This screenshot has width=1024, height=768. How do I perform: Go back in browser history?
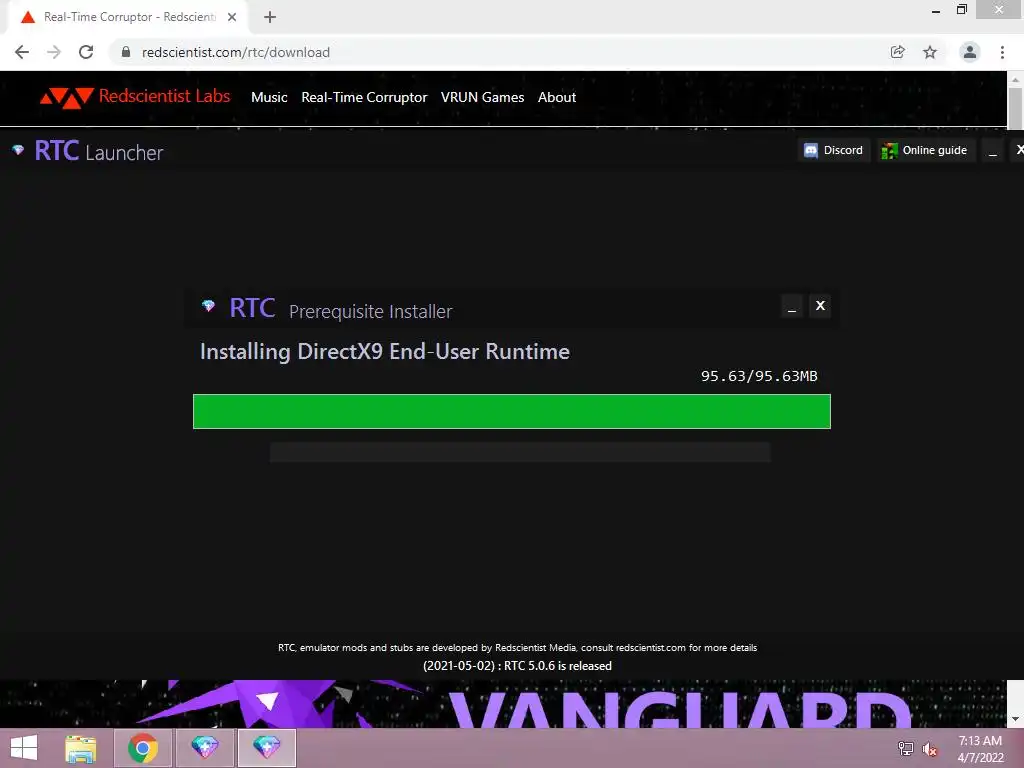pos(22,52)
